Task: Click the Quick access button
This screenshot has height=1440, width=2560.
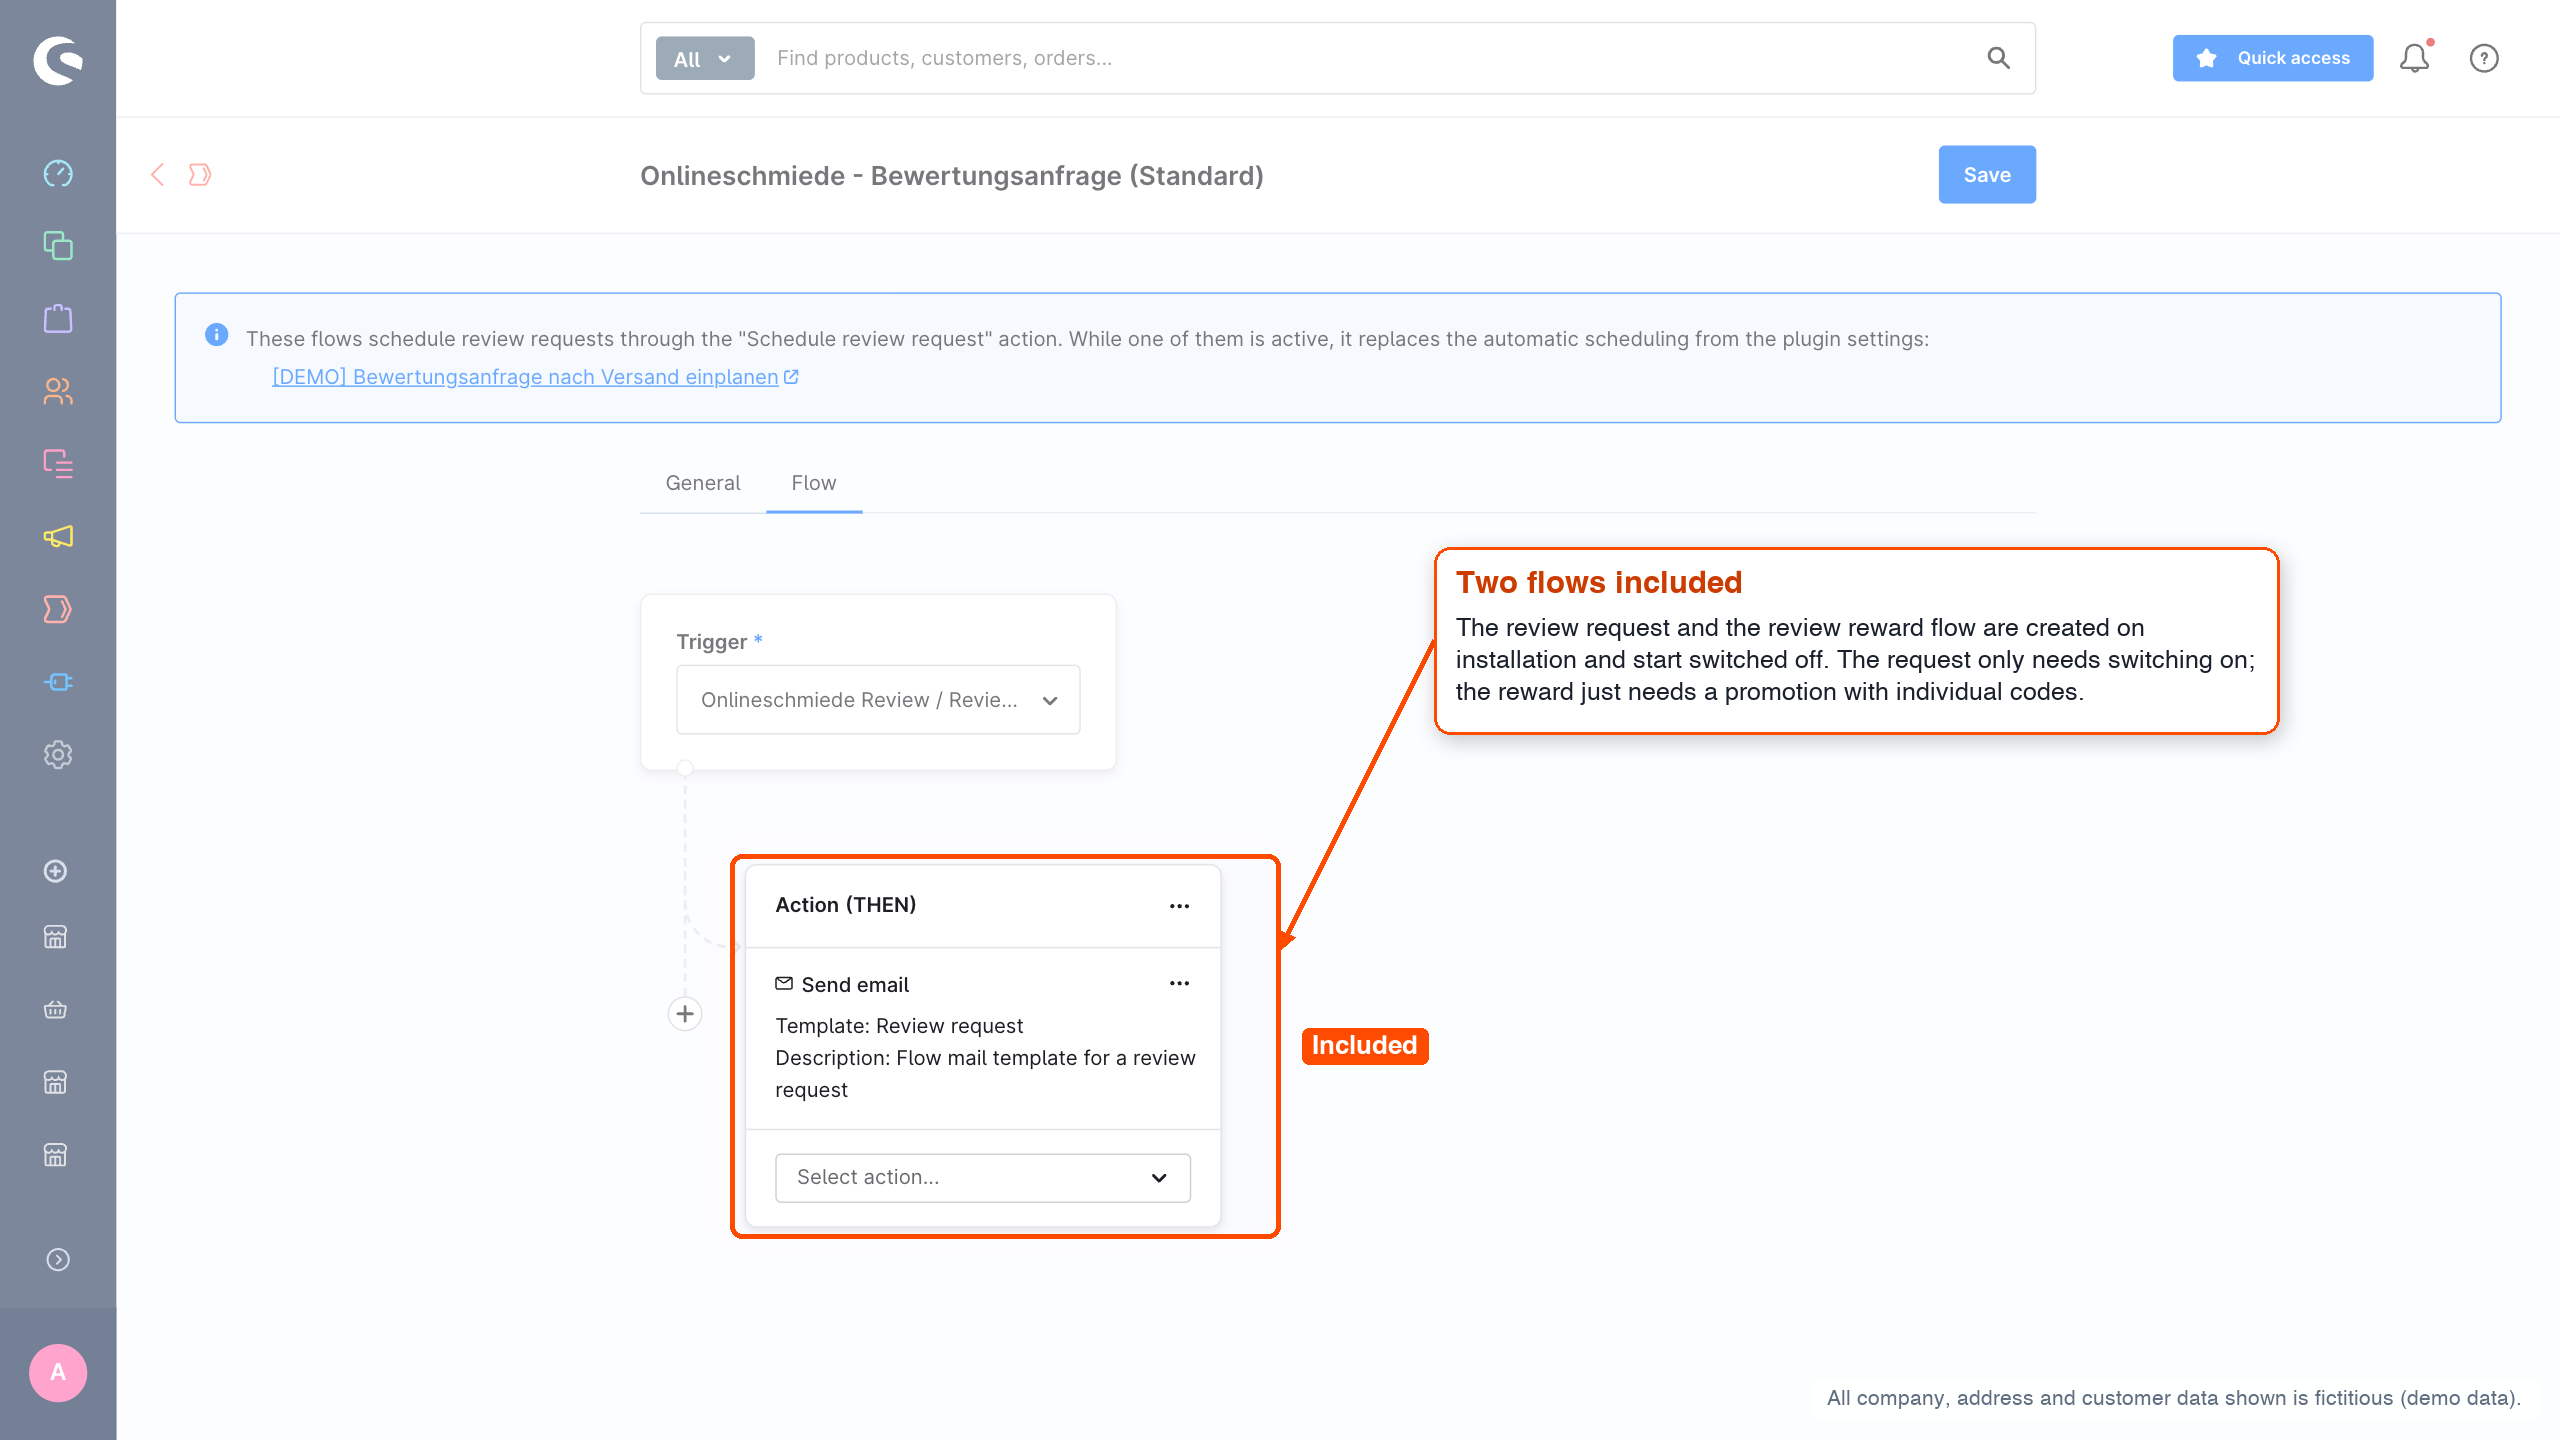Action: [2272, 58]
